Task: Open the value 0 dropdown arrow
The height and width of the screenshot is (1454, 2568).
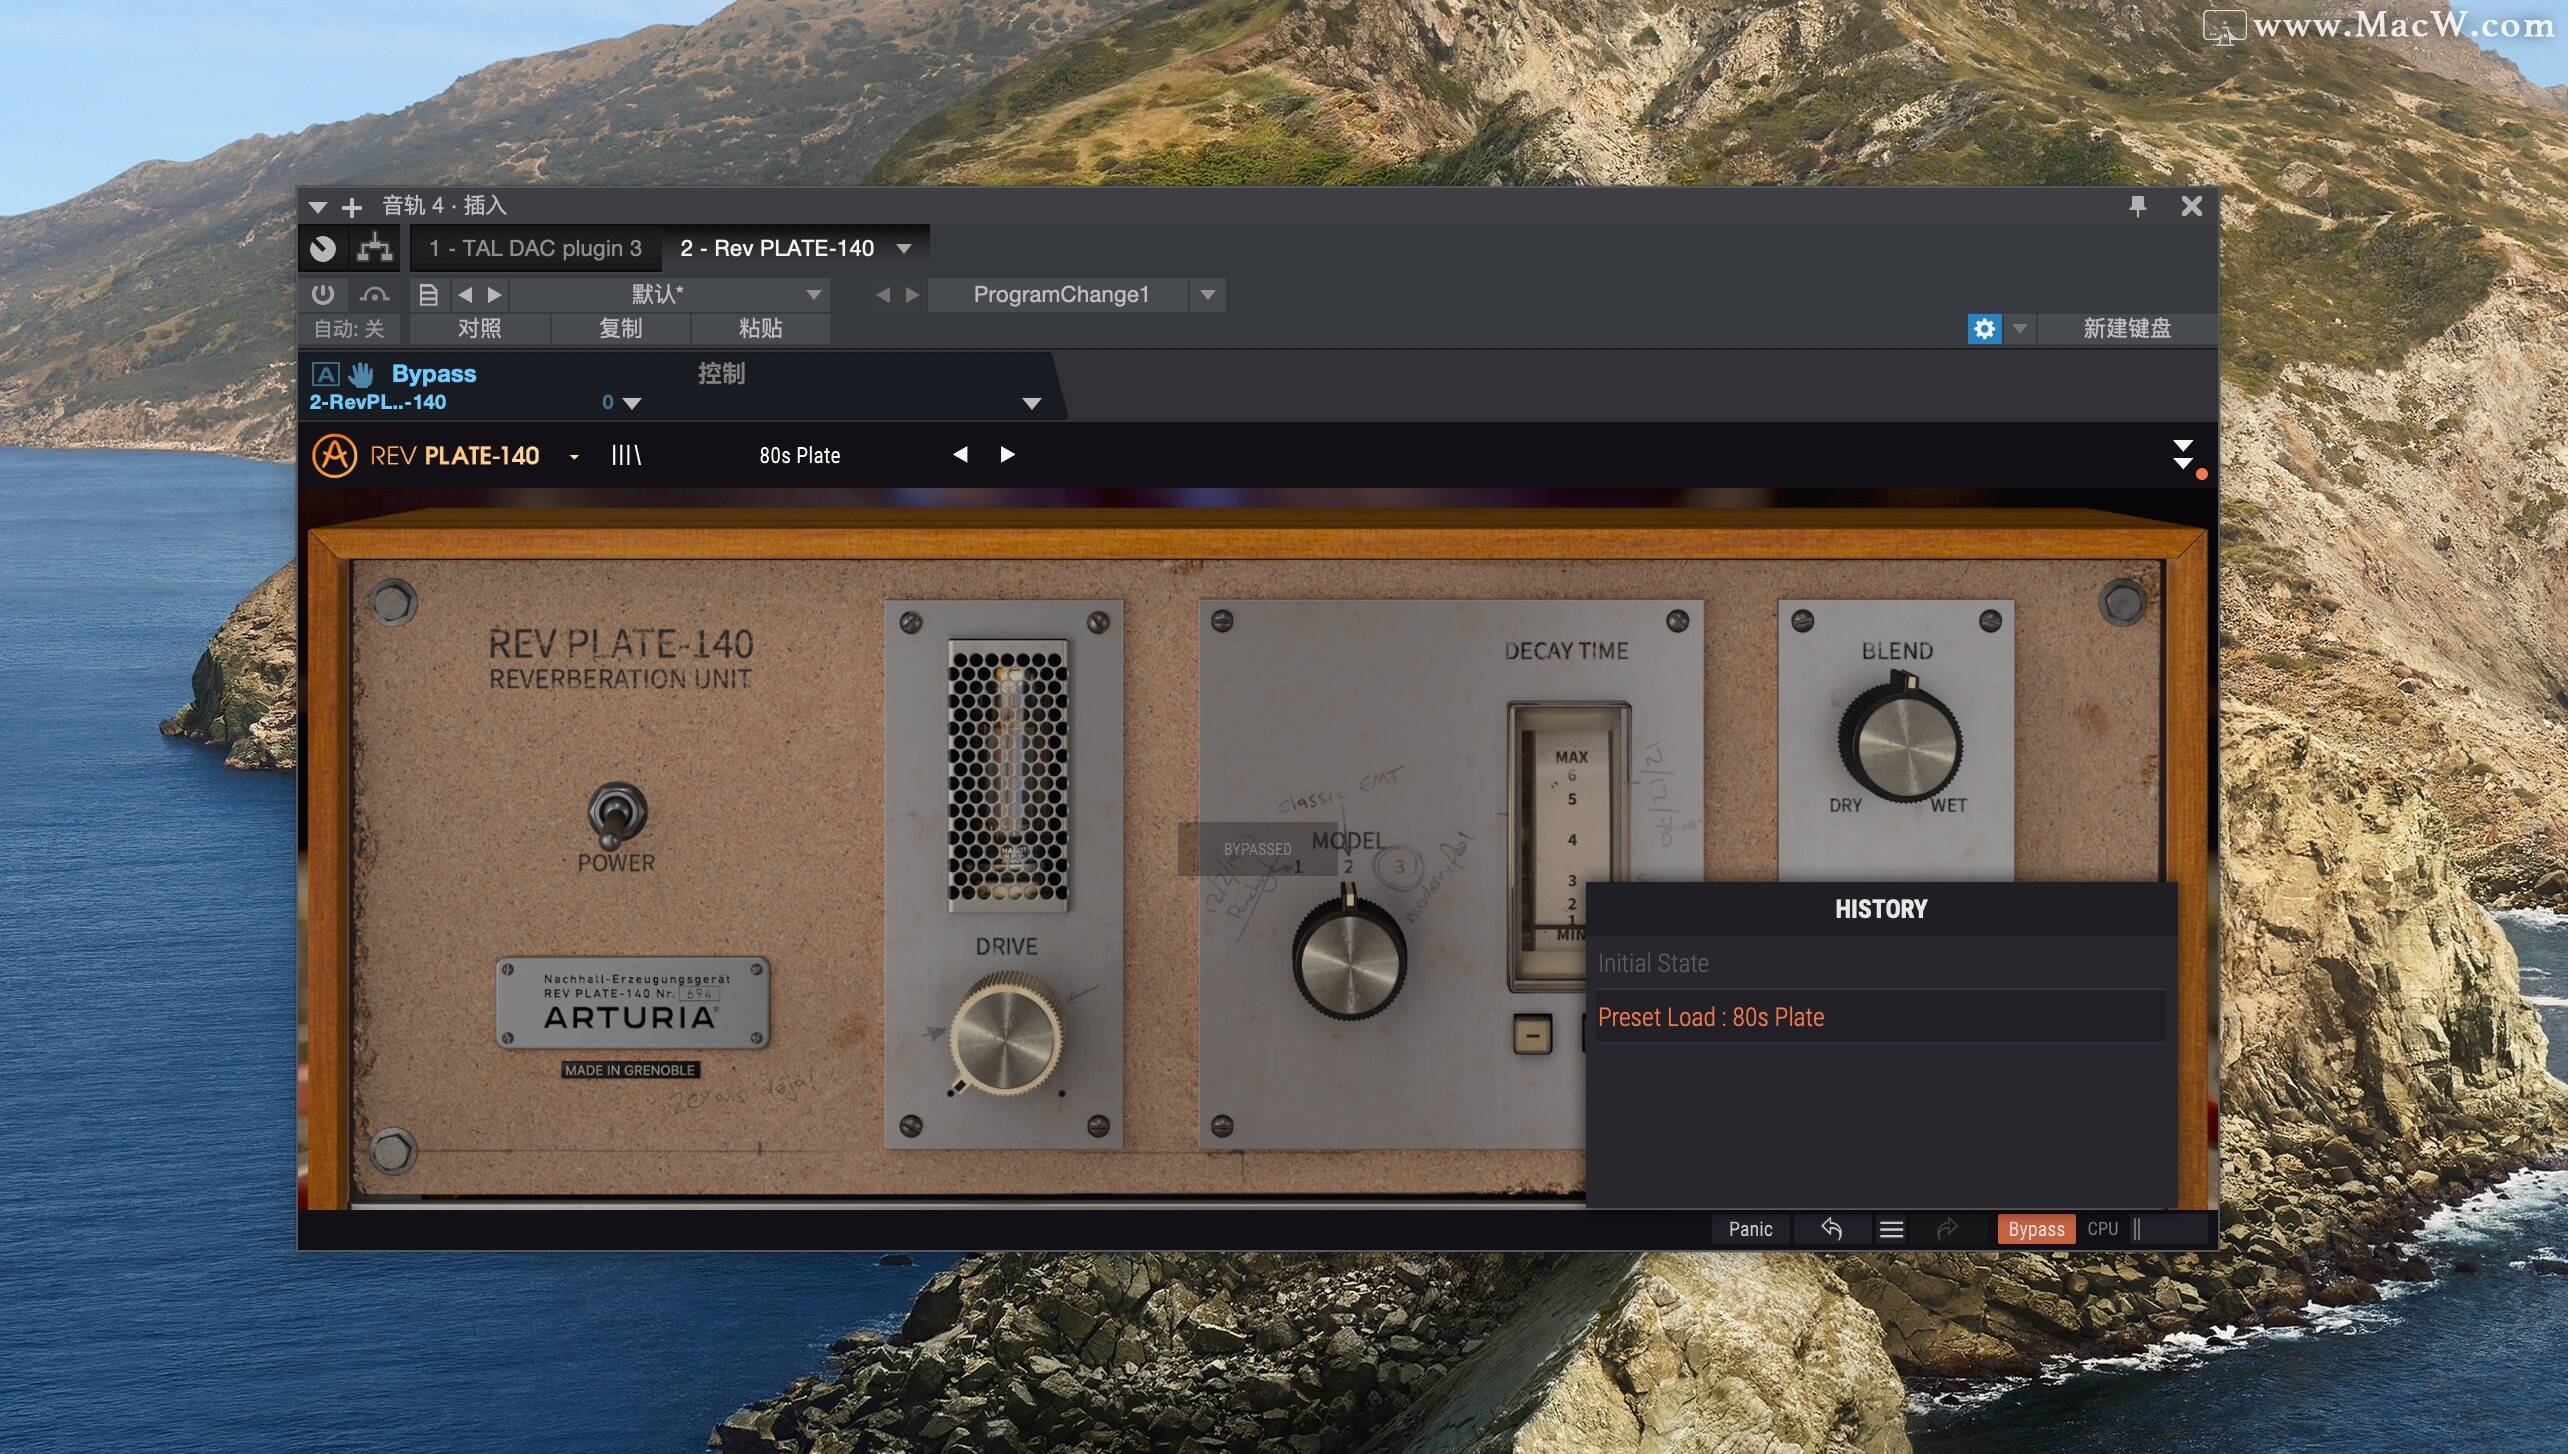Action: click(x=631, y=403)
